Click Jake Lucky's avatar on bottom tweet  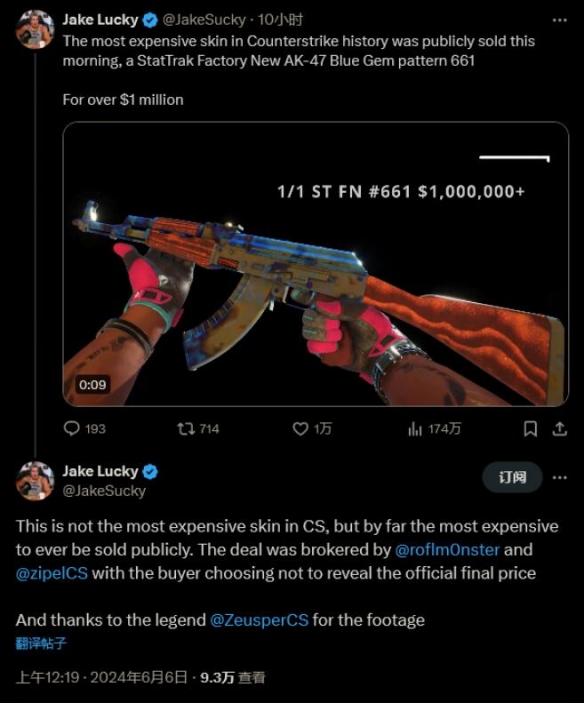35,481
